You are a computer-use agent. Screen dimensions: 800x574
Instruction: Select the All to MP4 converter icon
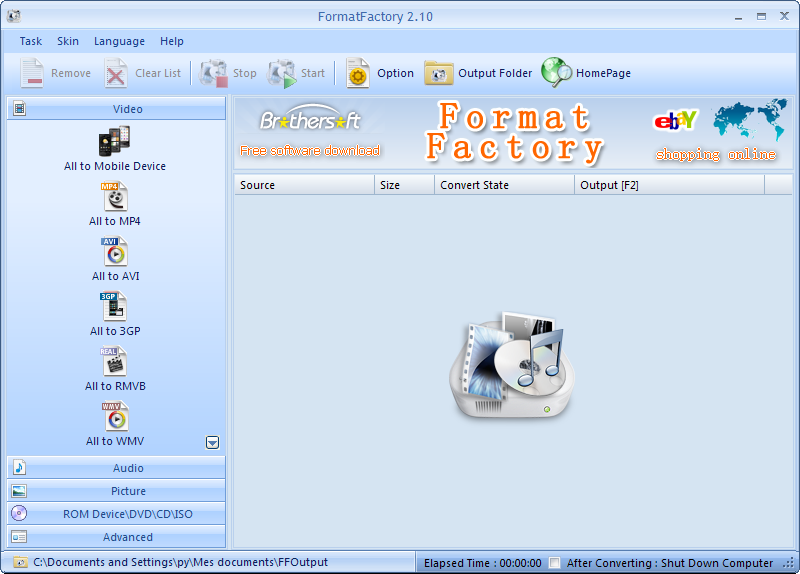tap(114, 198)
